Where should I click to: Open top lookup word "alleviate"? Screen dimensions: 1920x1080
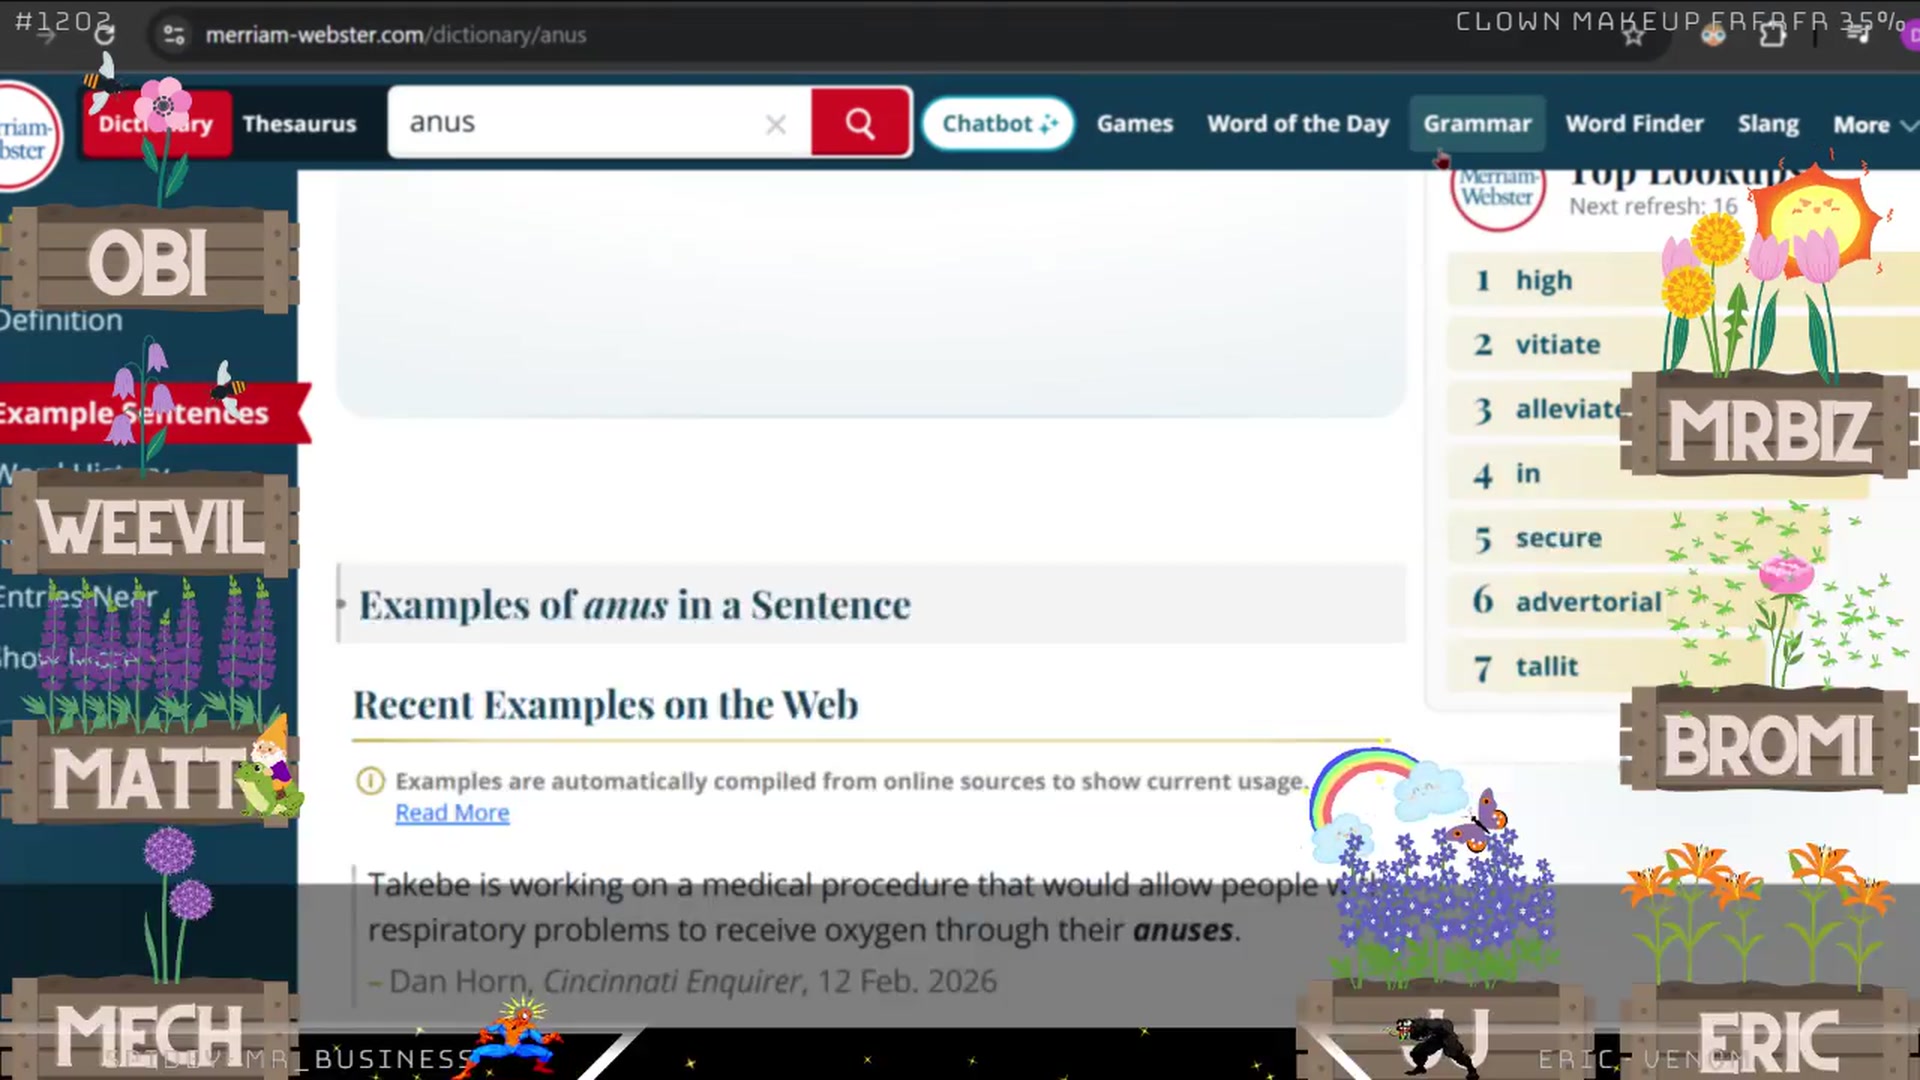point(1569,409)
